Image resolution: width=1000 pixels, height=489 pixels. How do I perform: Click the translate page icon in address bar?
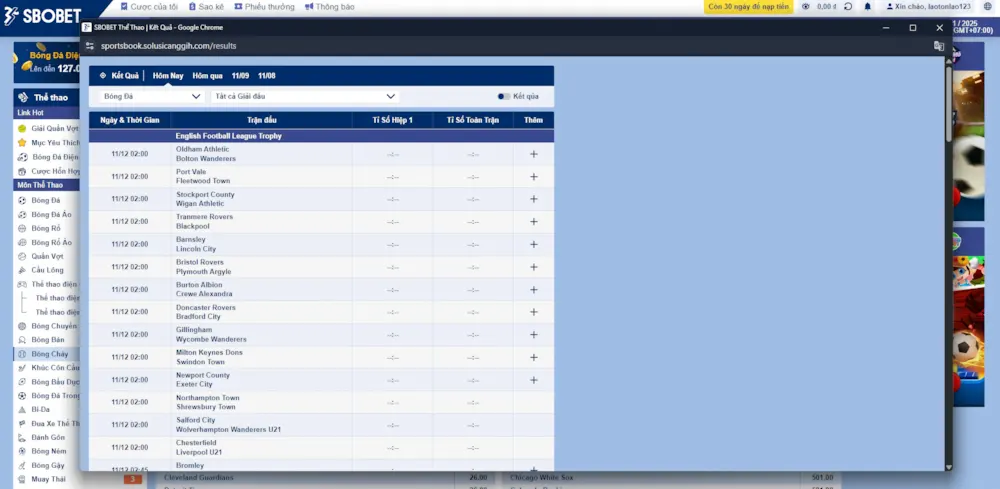point(938,46)
